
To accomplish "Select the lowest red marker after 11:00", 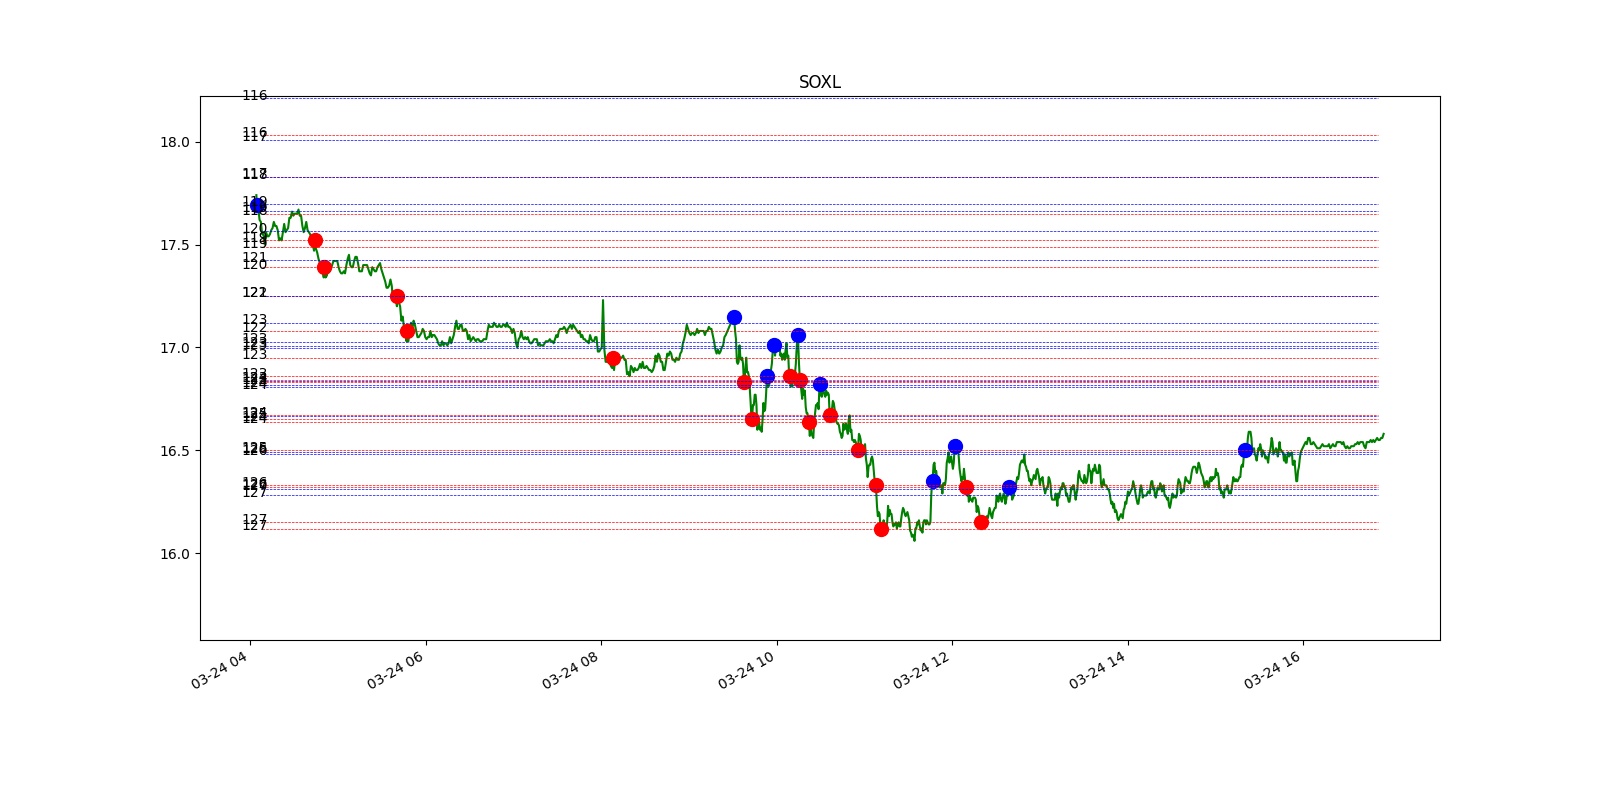I will pos(881,529).
